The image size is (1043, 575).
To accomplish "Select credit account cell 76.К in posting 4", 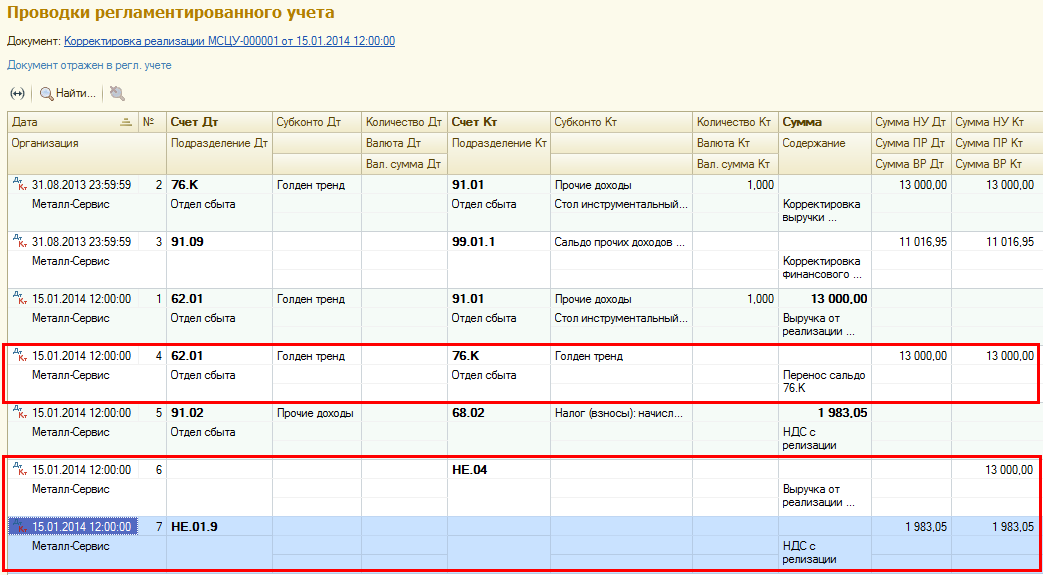I will click(499, 357).
